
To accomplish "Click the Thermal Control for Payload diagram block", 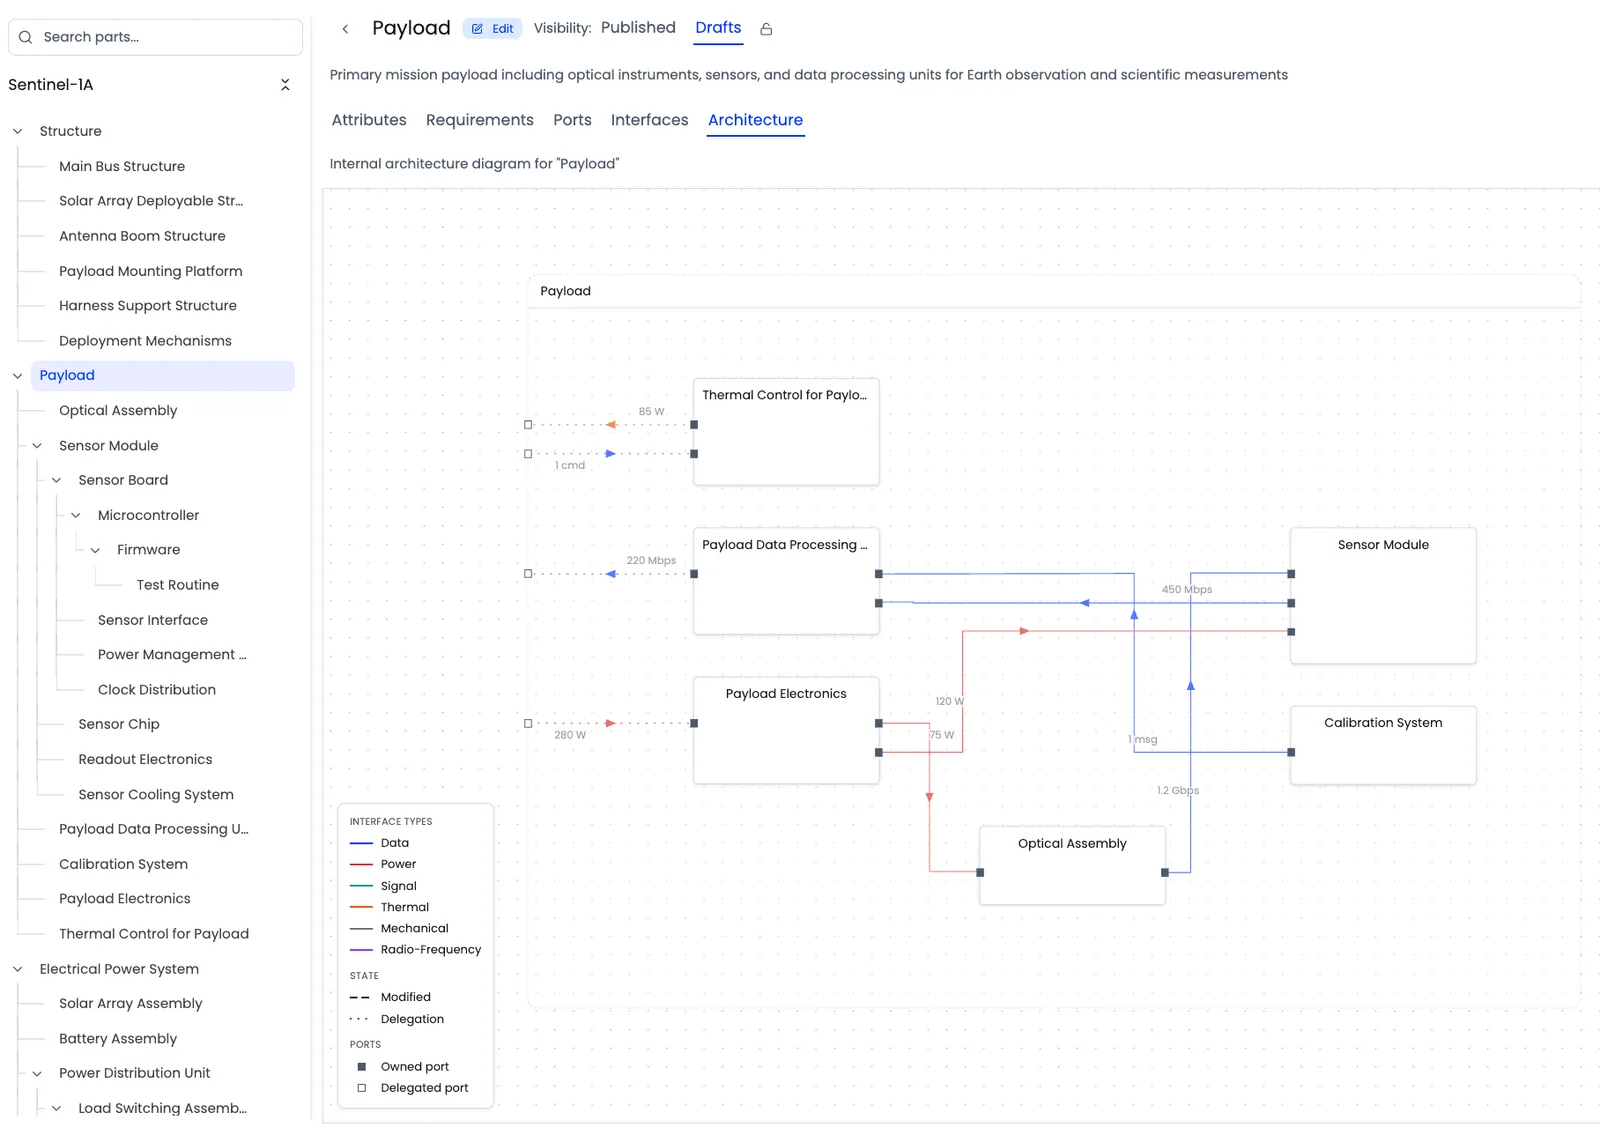I will pos(786,432).
